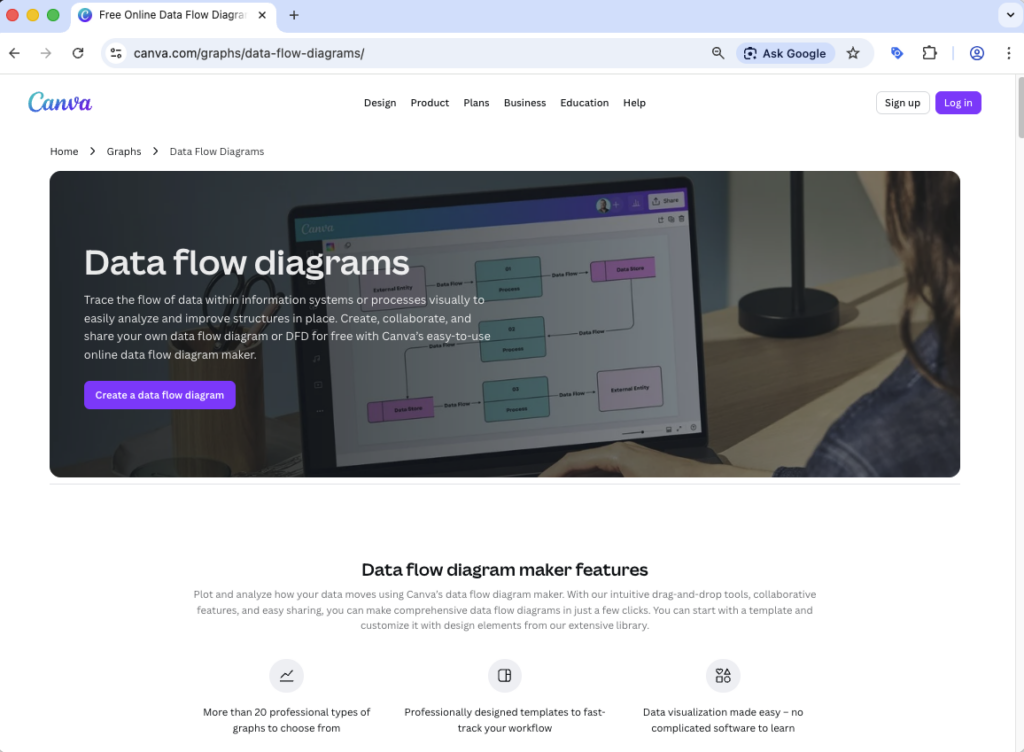The width and height of the screenshot is (1024, 752).
Task: Open the Product menu
Action: click(x=430, y=103)
